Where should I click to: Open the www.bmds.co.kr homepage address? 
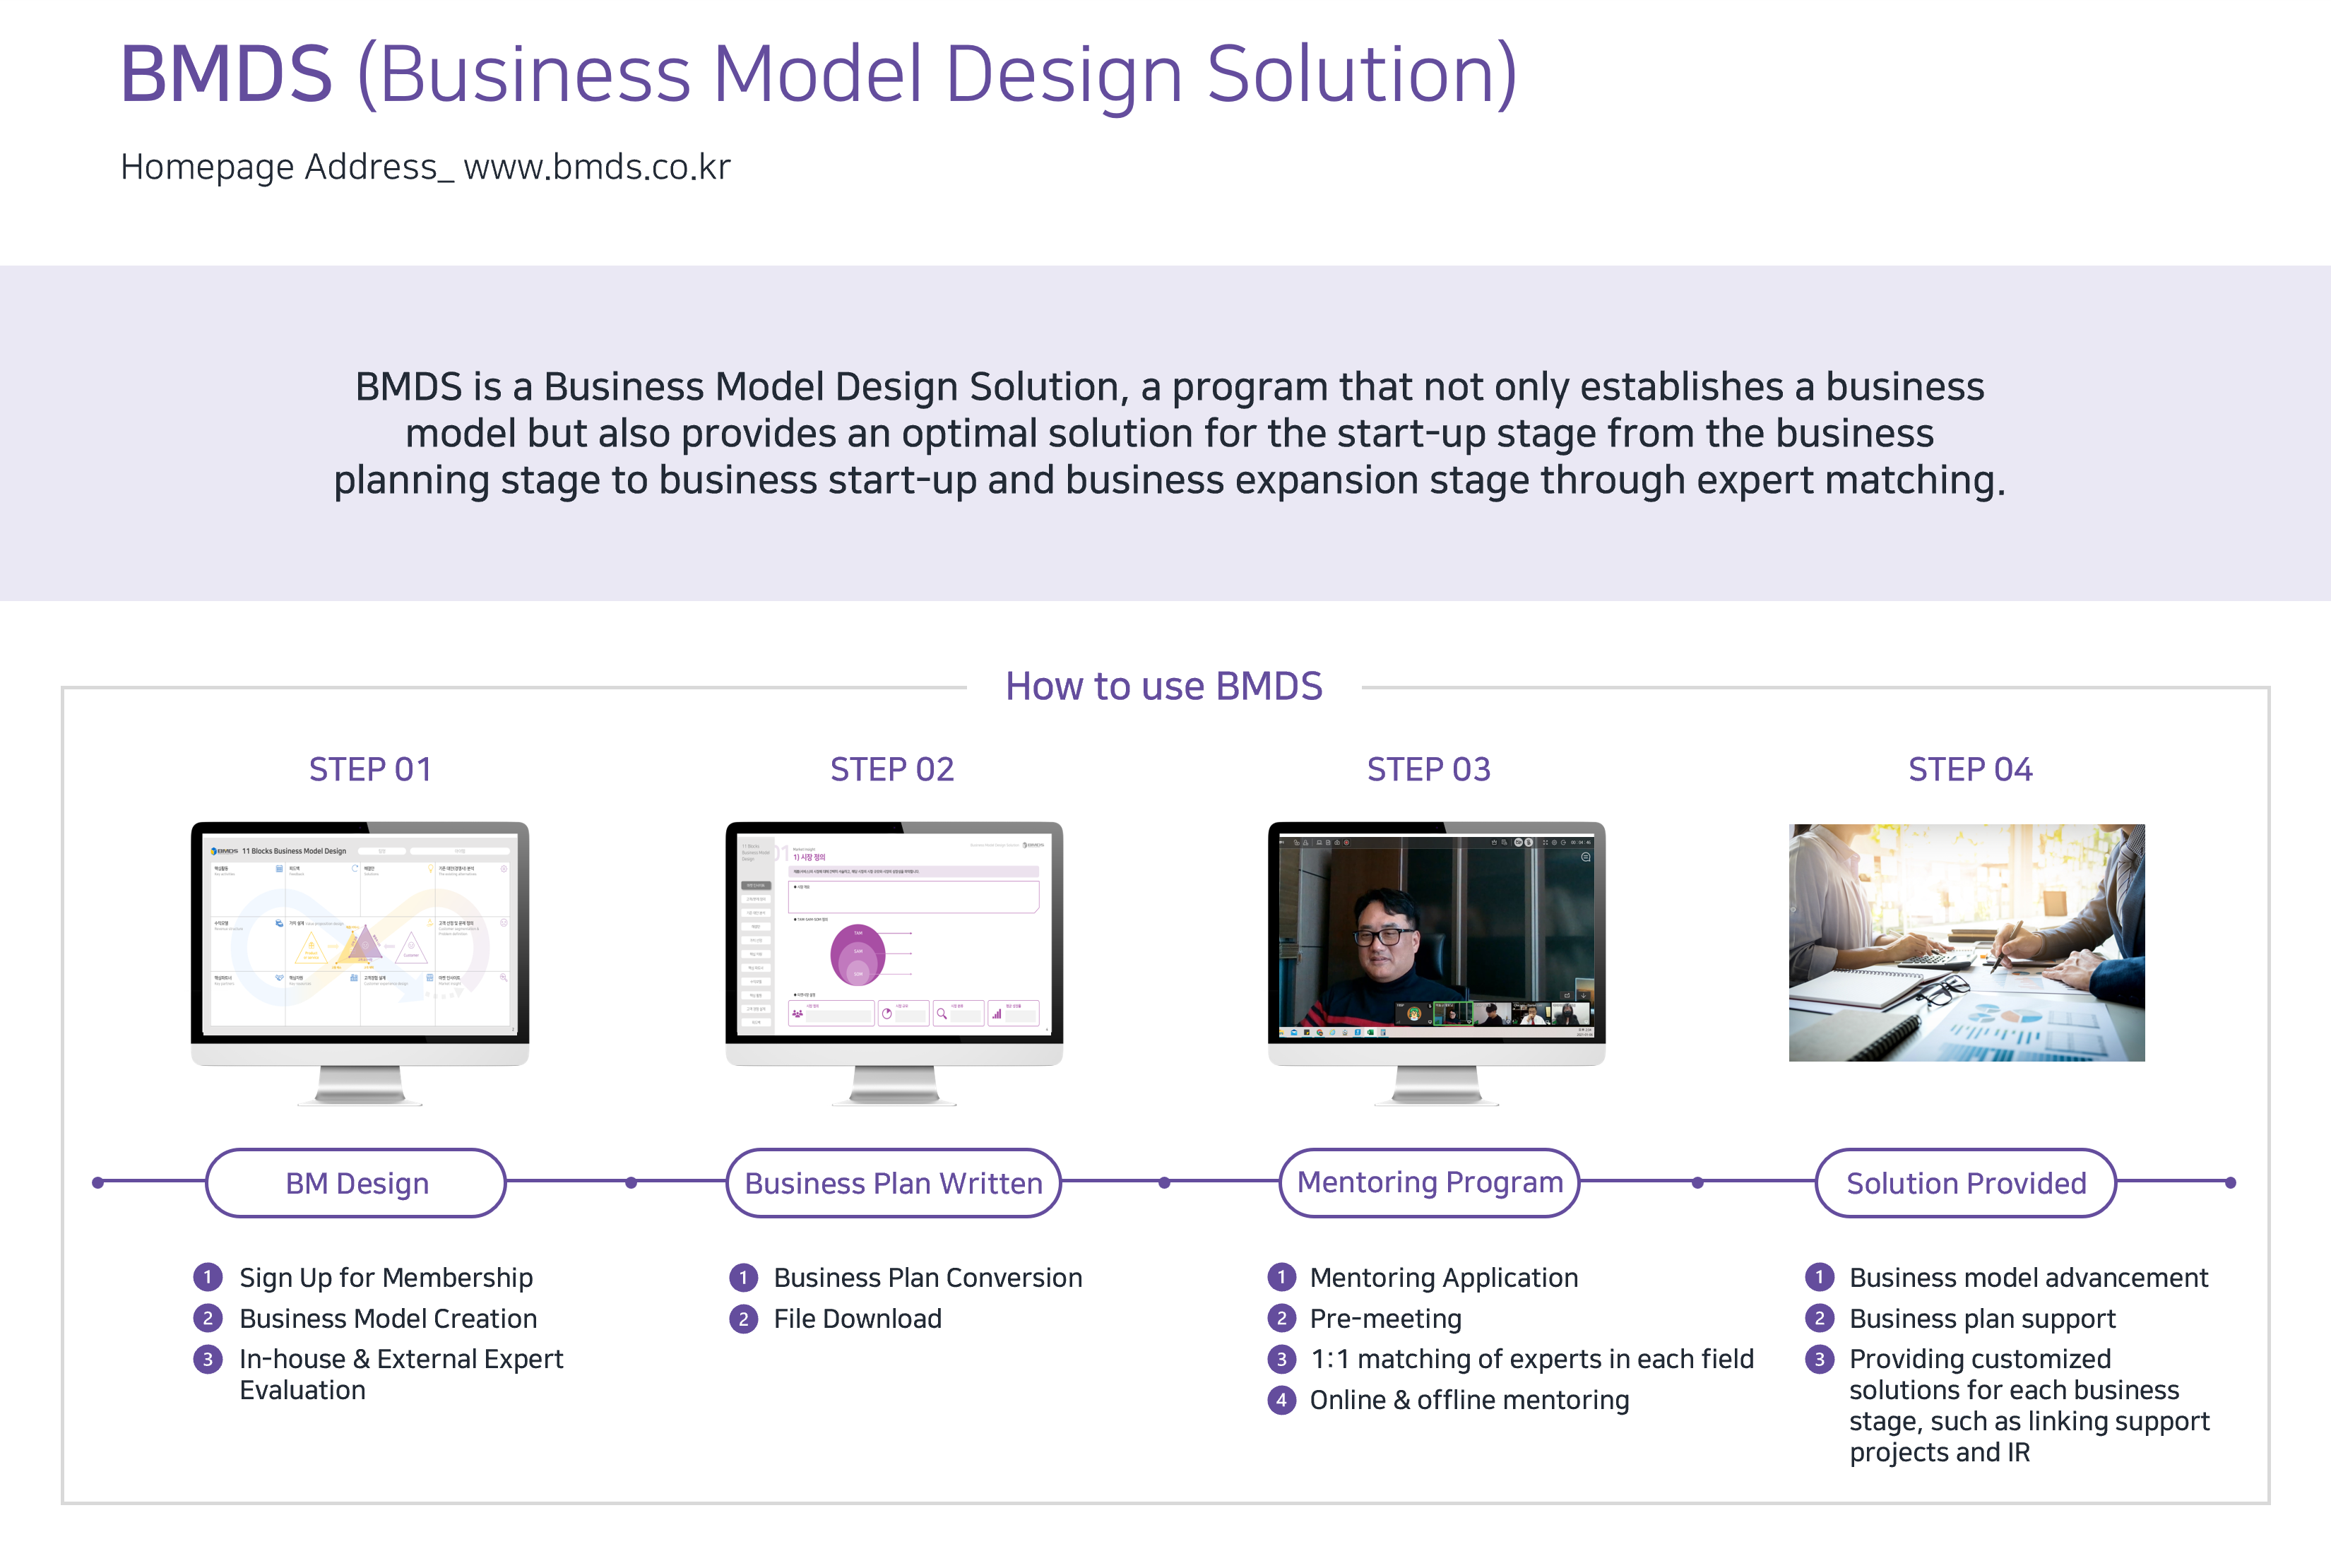597,167
